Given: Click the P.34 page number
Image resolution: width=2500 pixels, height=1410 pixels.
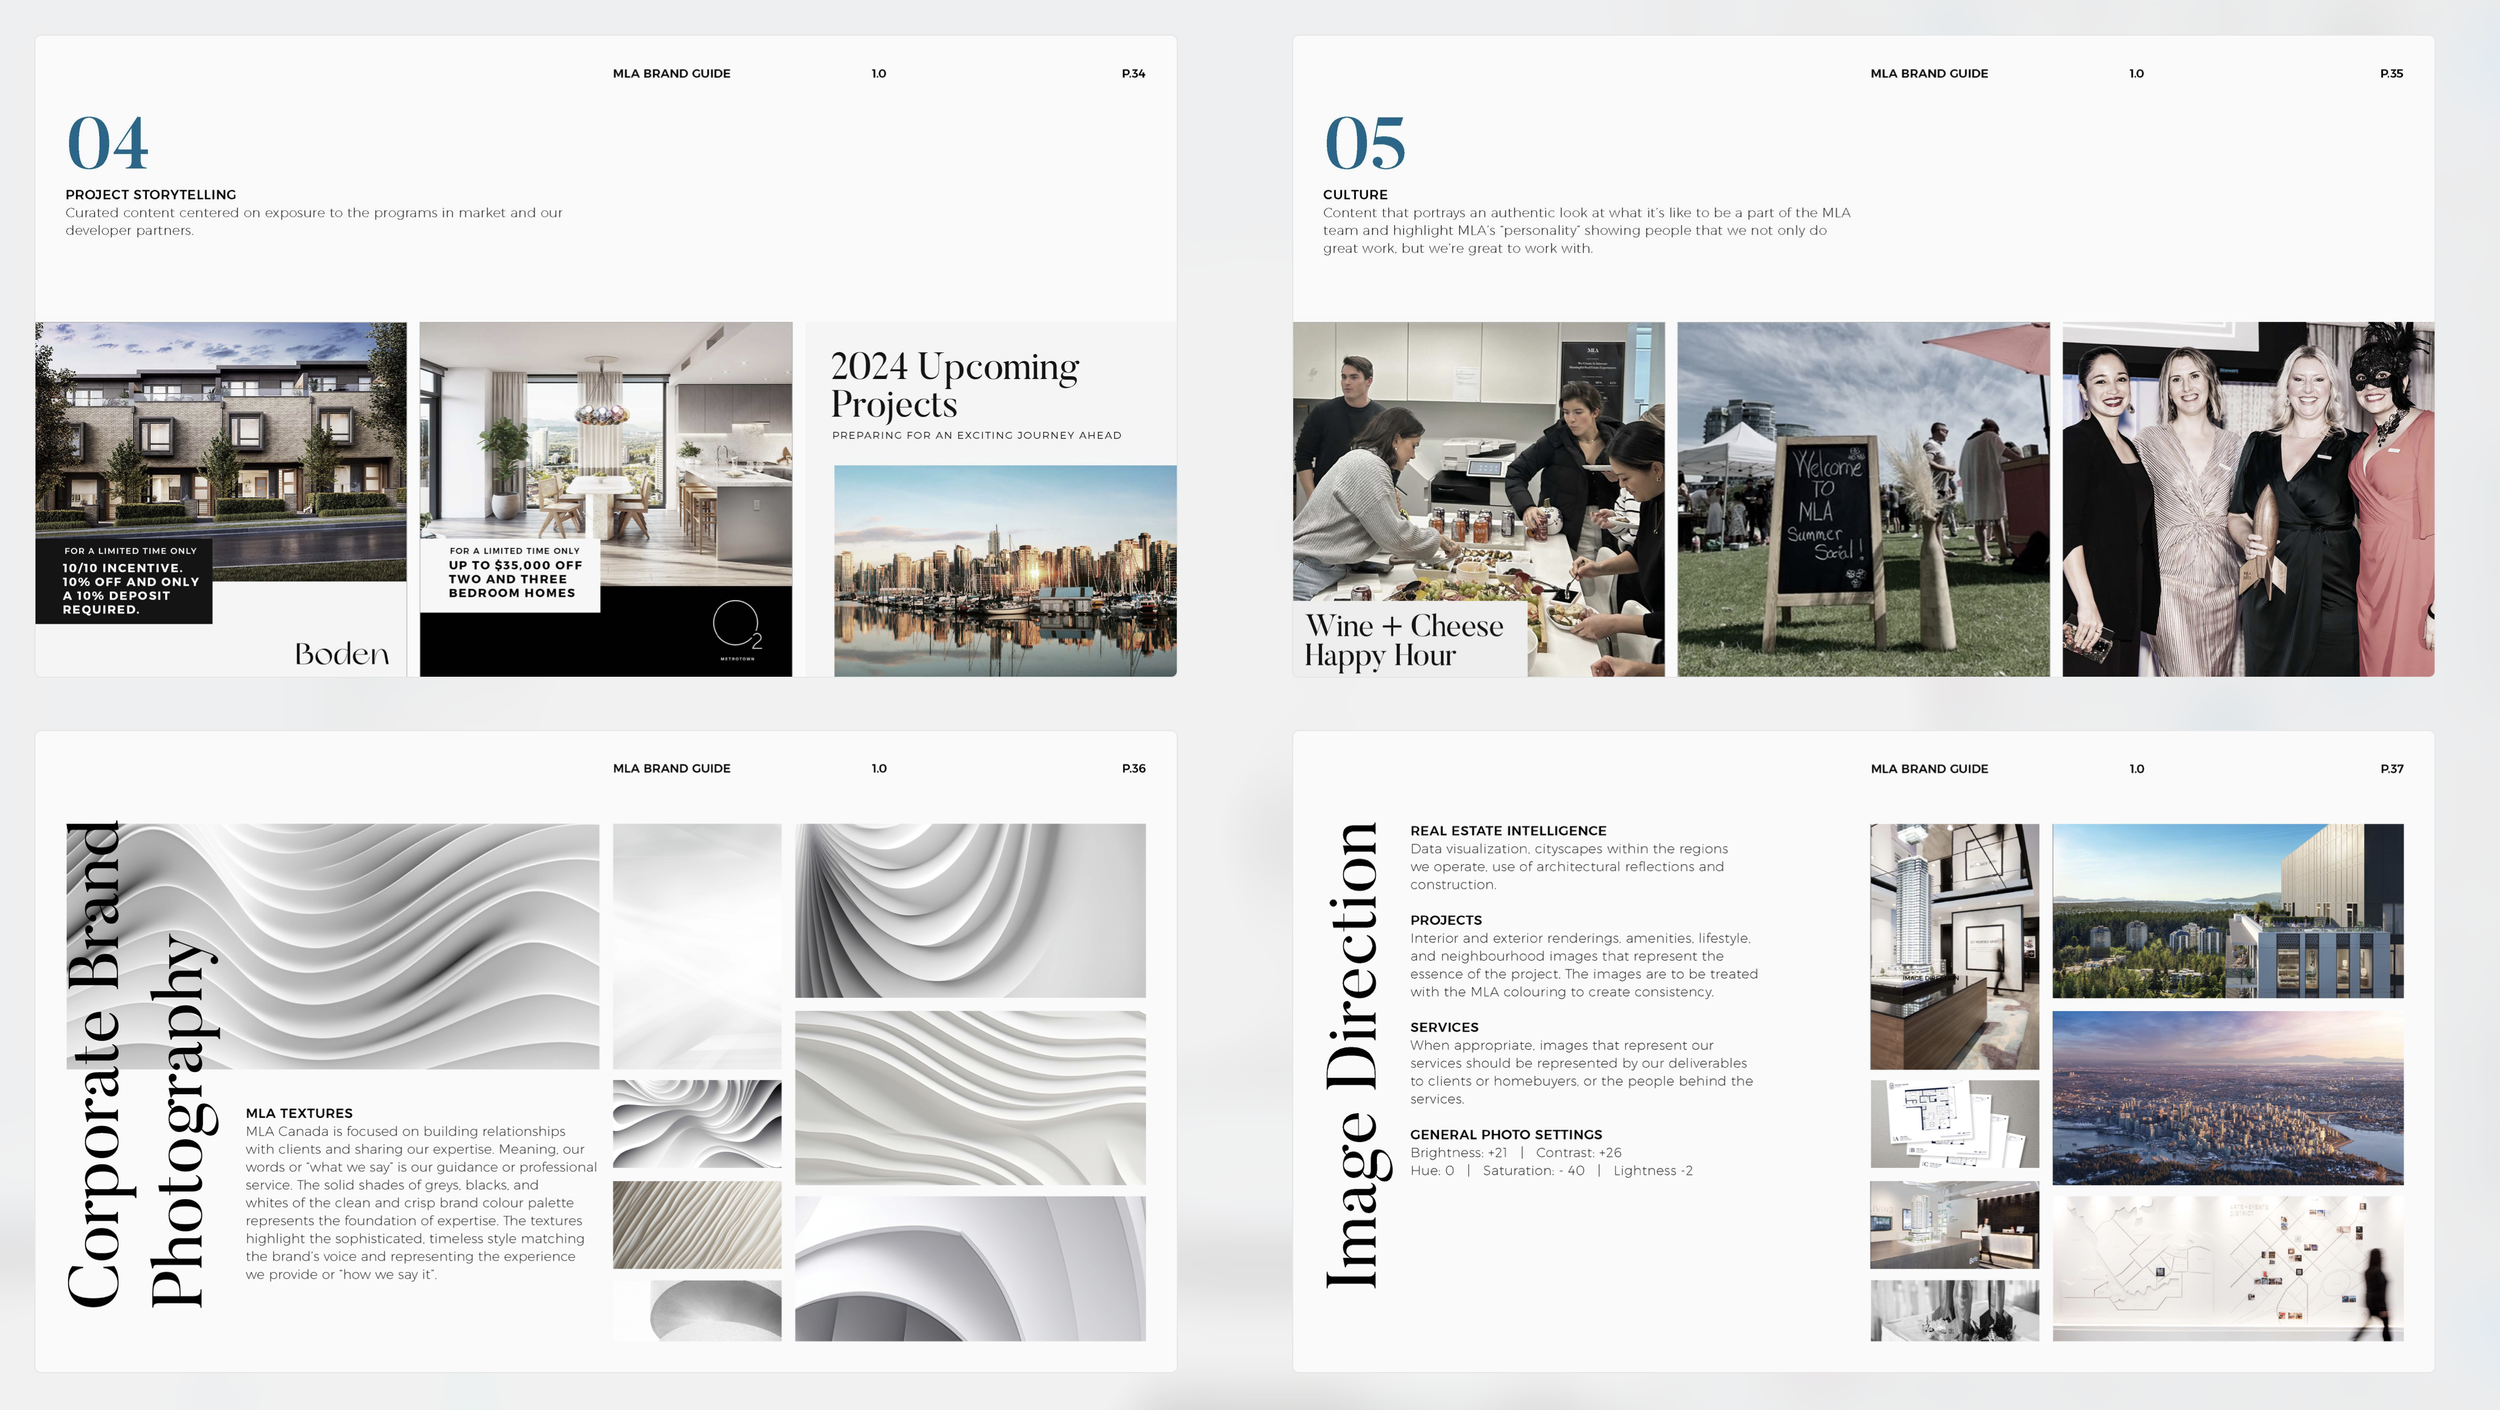Looking at the screenshot, I should coord(1134,74).
